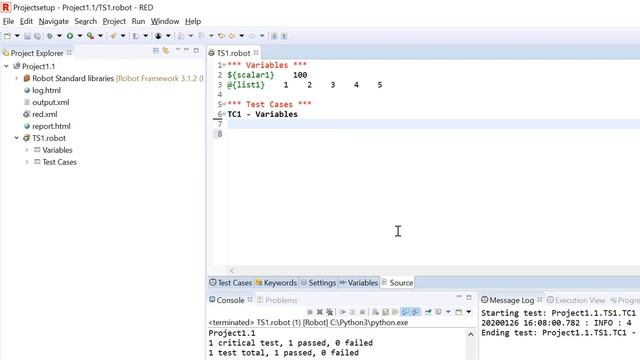Click the Debug toolbar icon
The width and height of the screenshot is (640, 360).
point(50,36)
